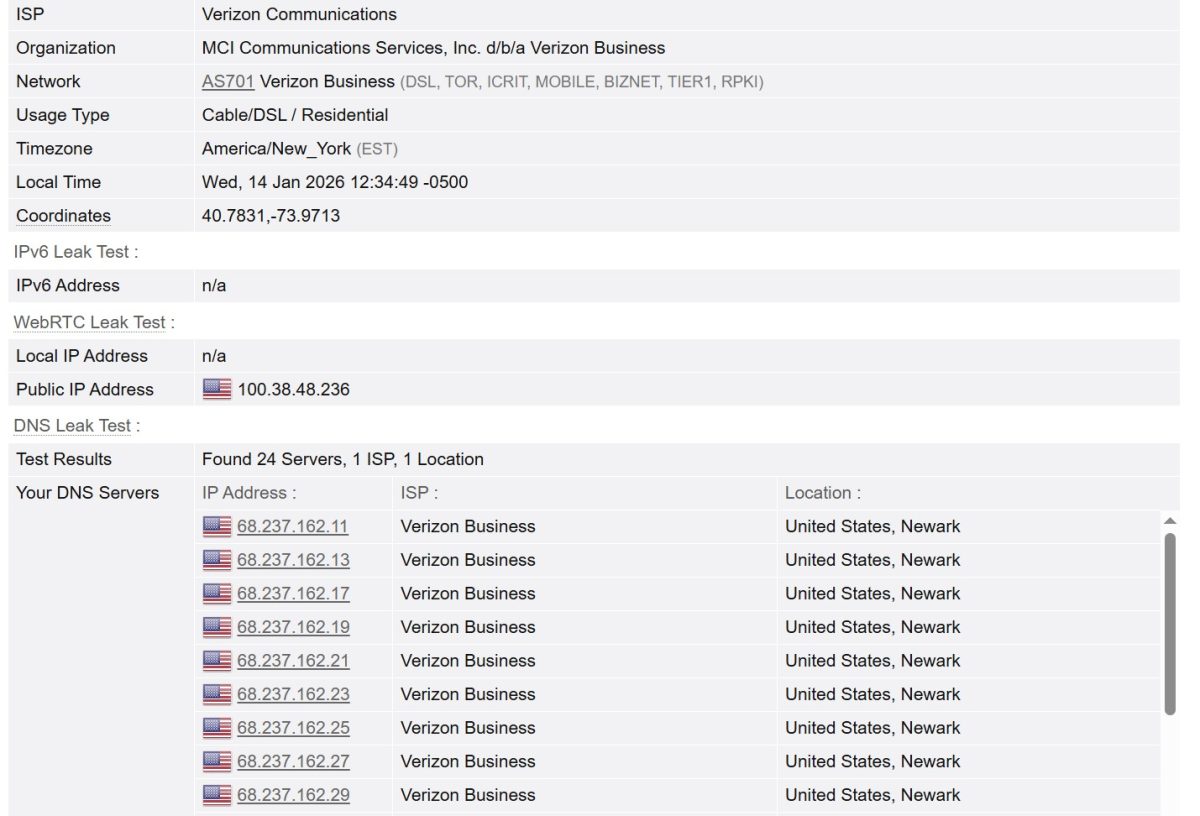Open DNS server link 68.237.162.19
This screenshot has height=816, width=1200.
click(293, 627)
